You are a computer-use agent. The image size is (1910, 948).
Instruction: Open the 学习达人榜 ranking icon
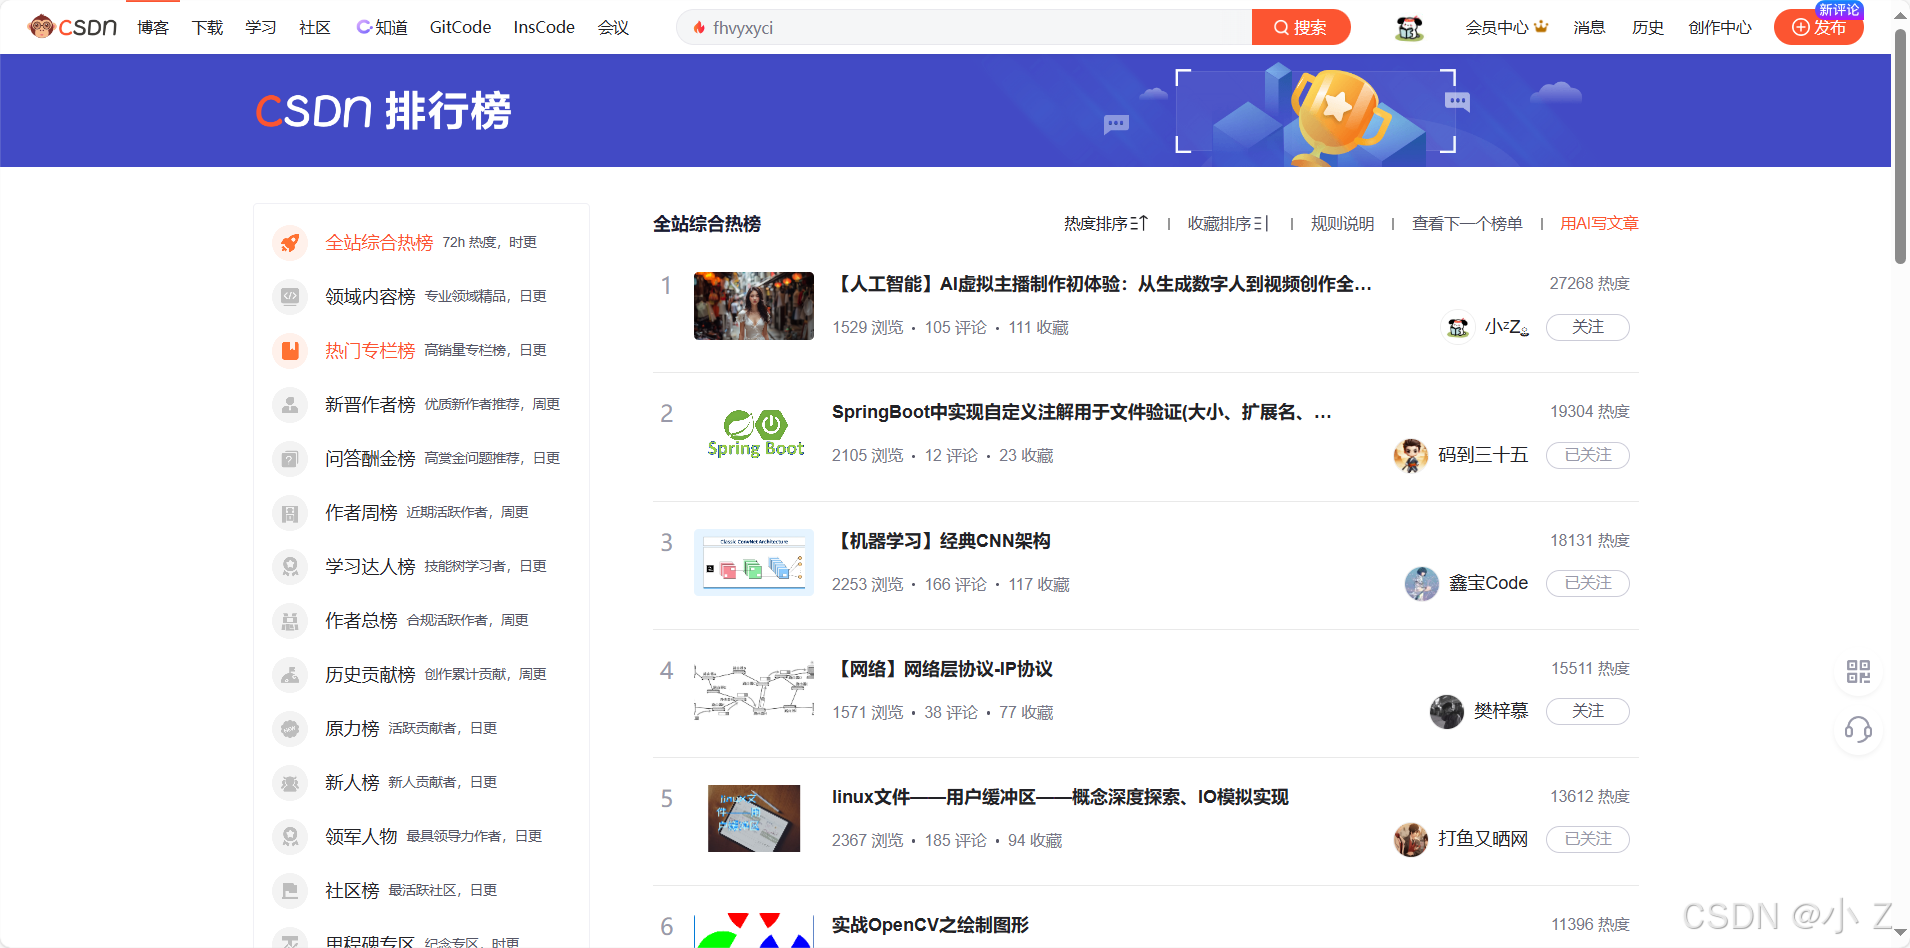(289, 566)
